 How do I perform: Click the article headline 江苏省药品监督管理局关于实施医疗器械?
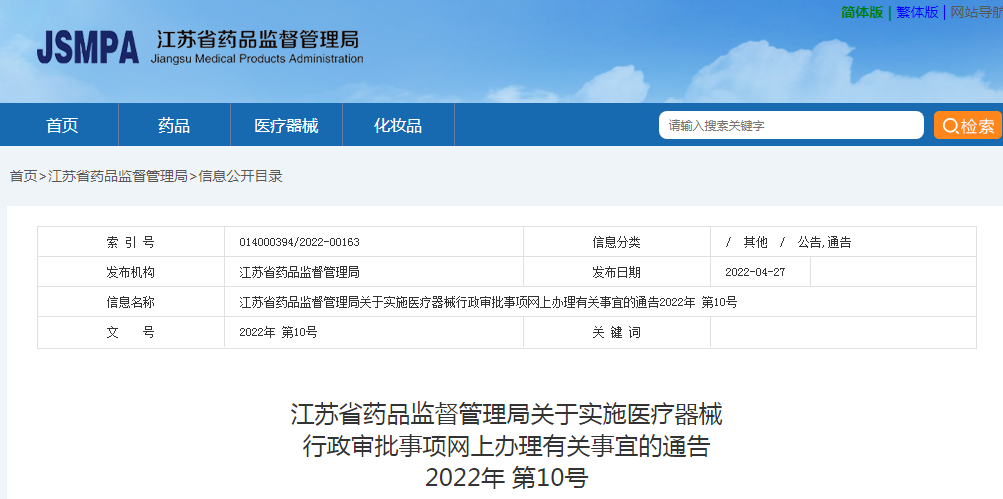[x=507, y=415]
